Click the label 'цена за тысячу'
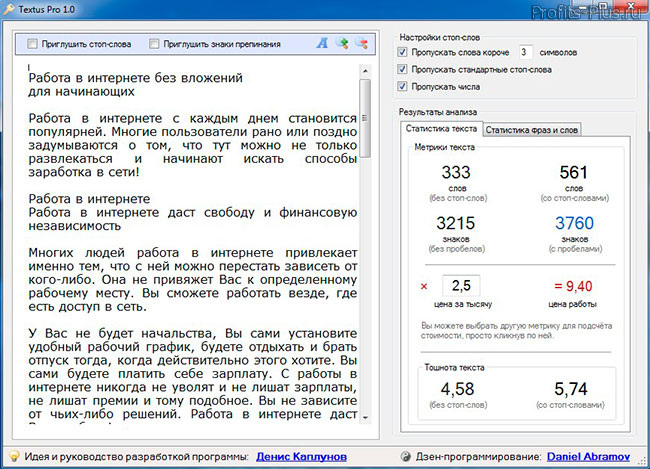This screenshot has height=469, width=650. 463,304
